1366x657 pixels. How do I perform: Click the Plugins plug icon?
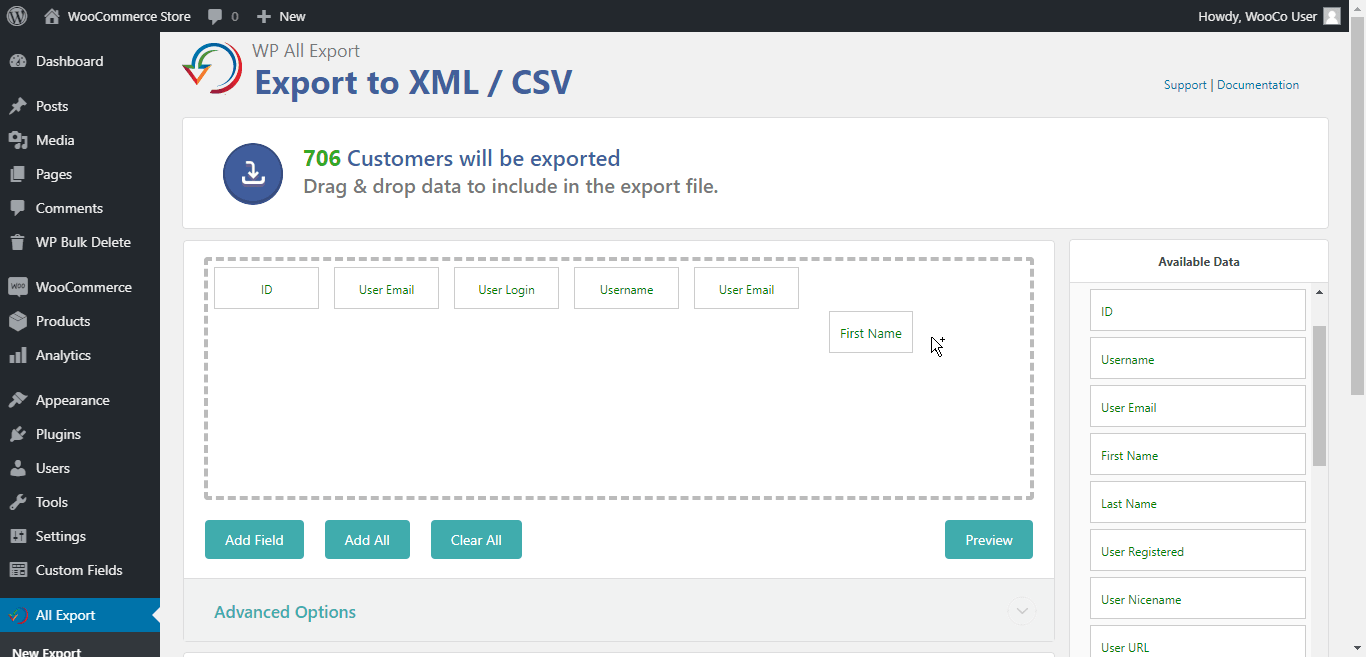pos(18,434)
